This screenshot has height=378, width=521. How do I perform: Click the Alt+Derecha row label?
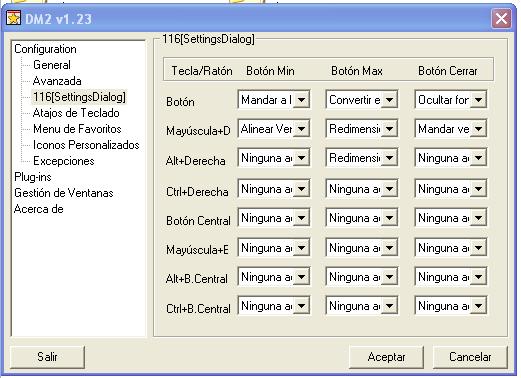(x=196, y=161)
